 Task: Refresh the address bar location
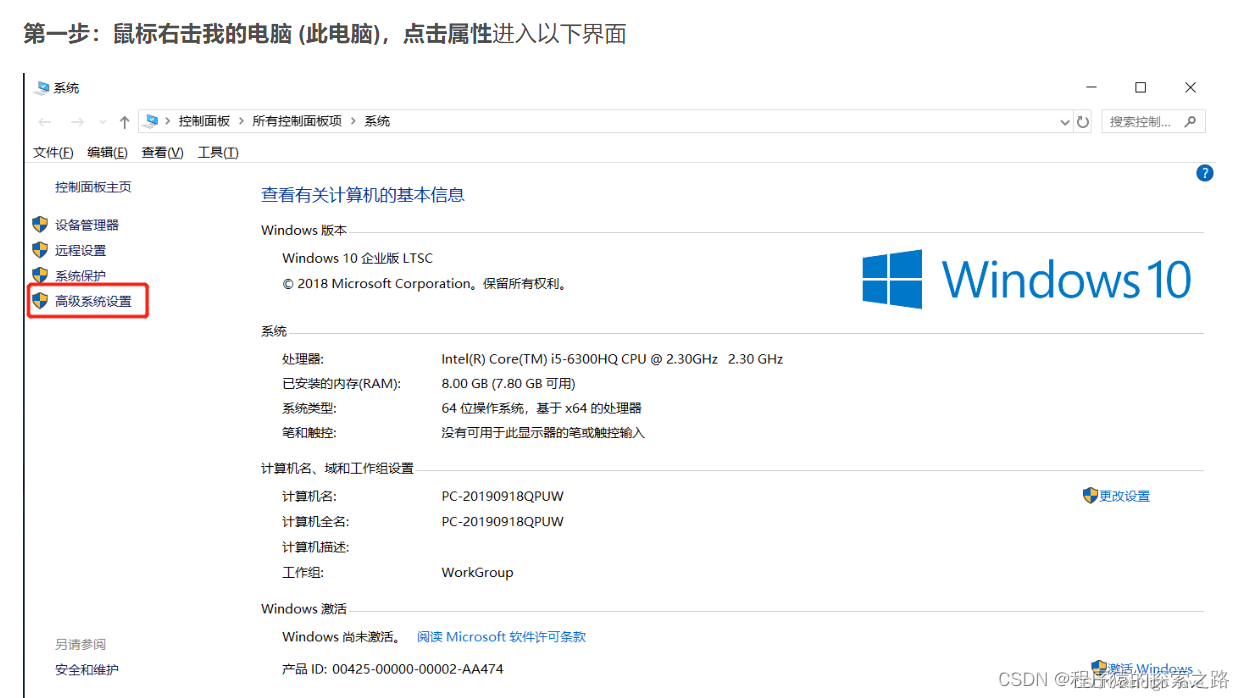[1083, 122]
